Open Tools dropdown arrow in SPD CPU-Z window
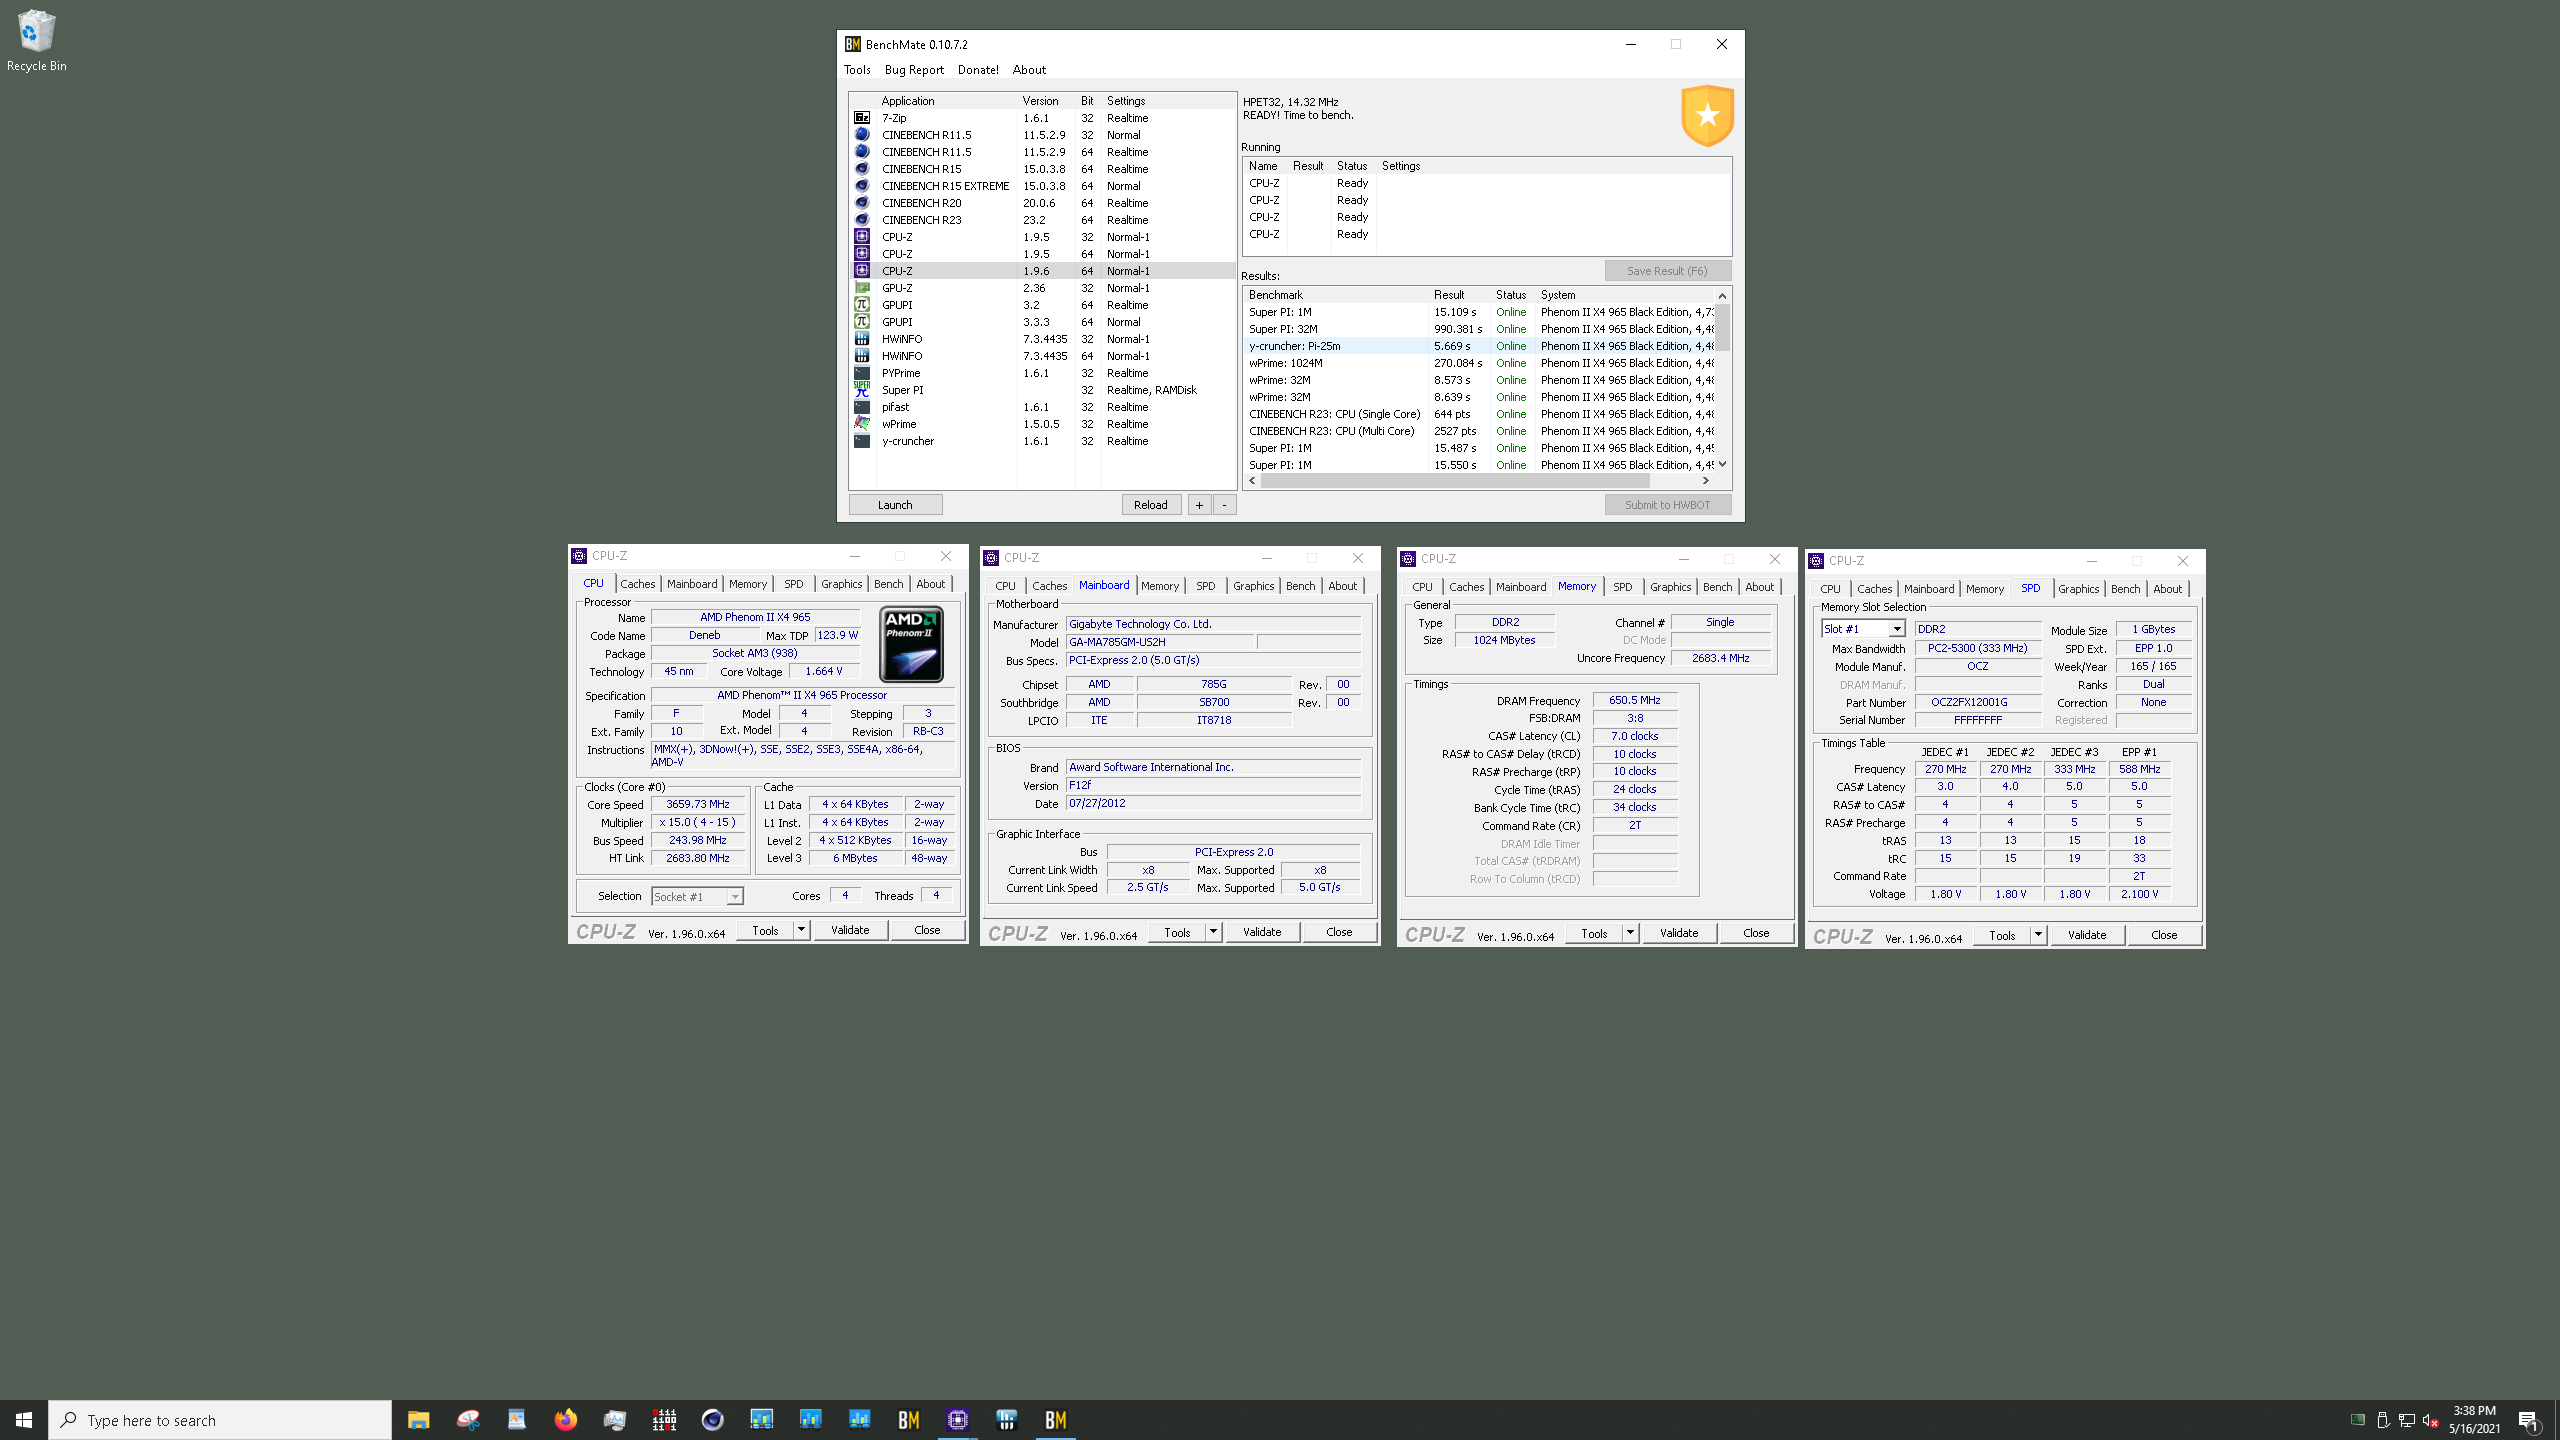The width and height of the screenshot is (2560, 1440). [2038, 935]
